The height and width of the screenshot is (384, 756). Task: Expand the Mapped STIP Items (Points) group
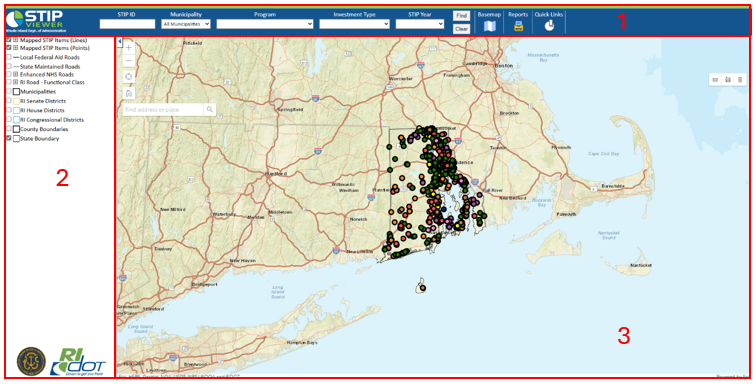(15, 48)
